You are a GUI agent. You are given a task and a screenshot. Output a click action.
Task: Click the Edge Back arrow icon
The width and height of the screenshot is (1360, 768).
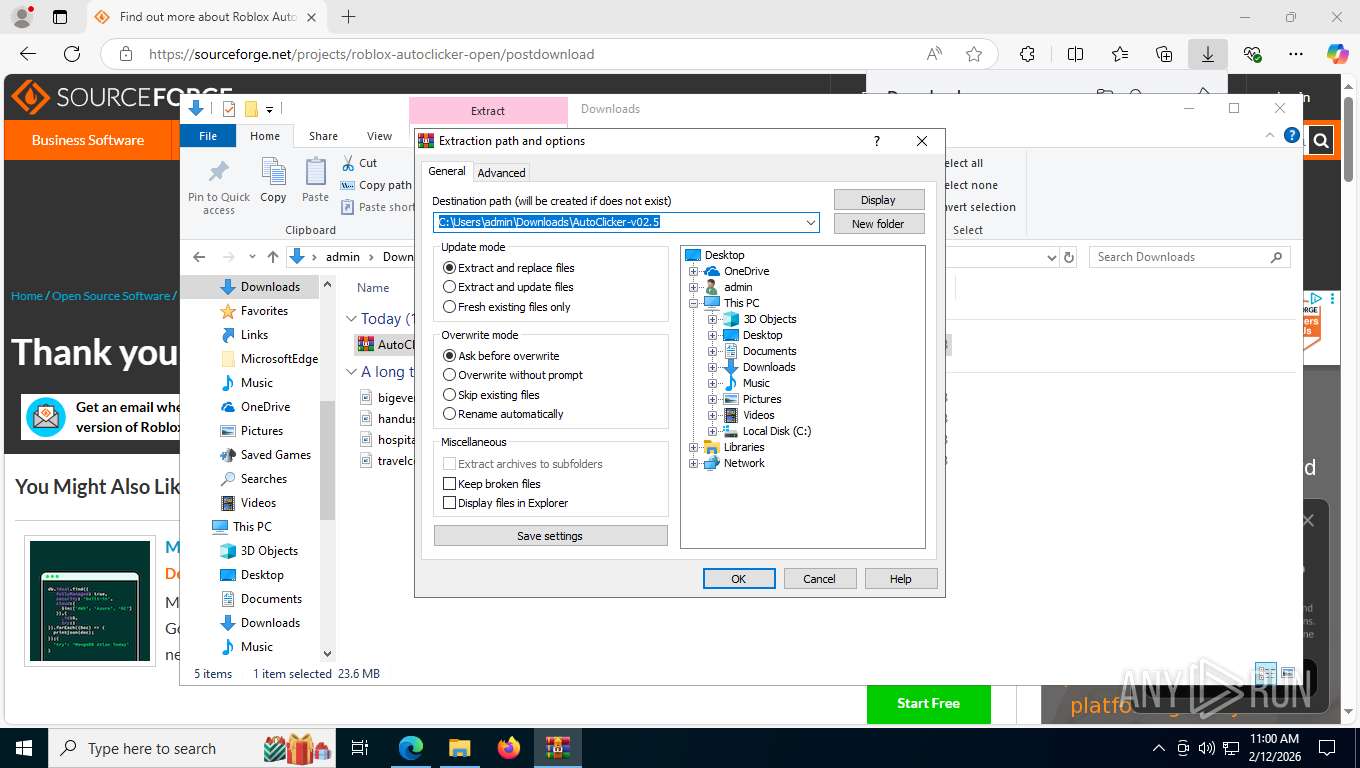(x=28, y=54)
